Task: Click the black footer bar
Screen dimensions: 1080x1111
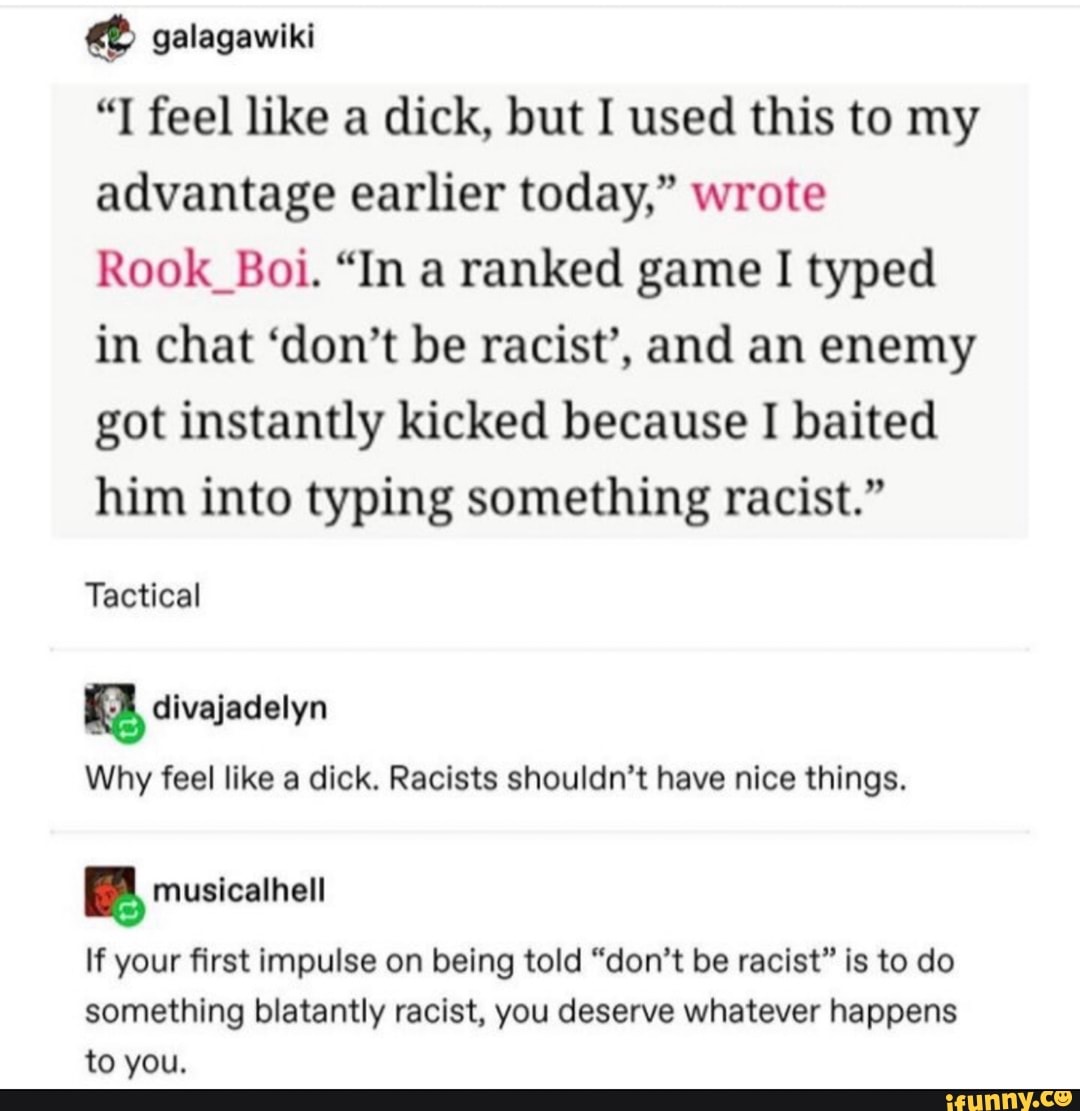Action: (540, 1100)
